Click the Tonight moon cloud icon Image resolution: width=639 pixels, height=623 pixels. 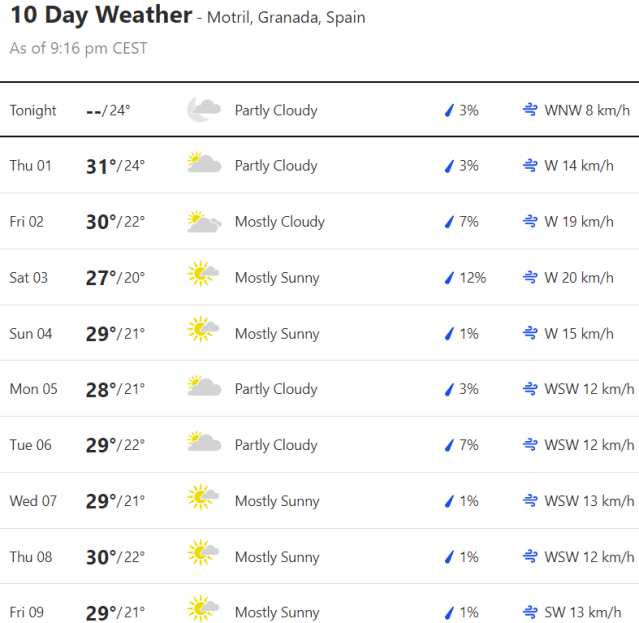[204, 110]
